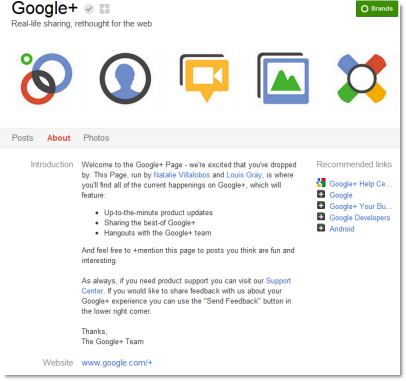Open the Google+ Your Bu... recommended link
406x381 pixels.
(361, 206)
